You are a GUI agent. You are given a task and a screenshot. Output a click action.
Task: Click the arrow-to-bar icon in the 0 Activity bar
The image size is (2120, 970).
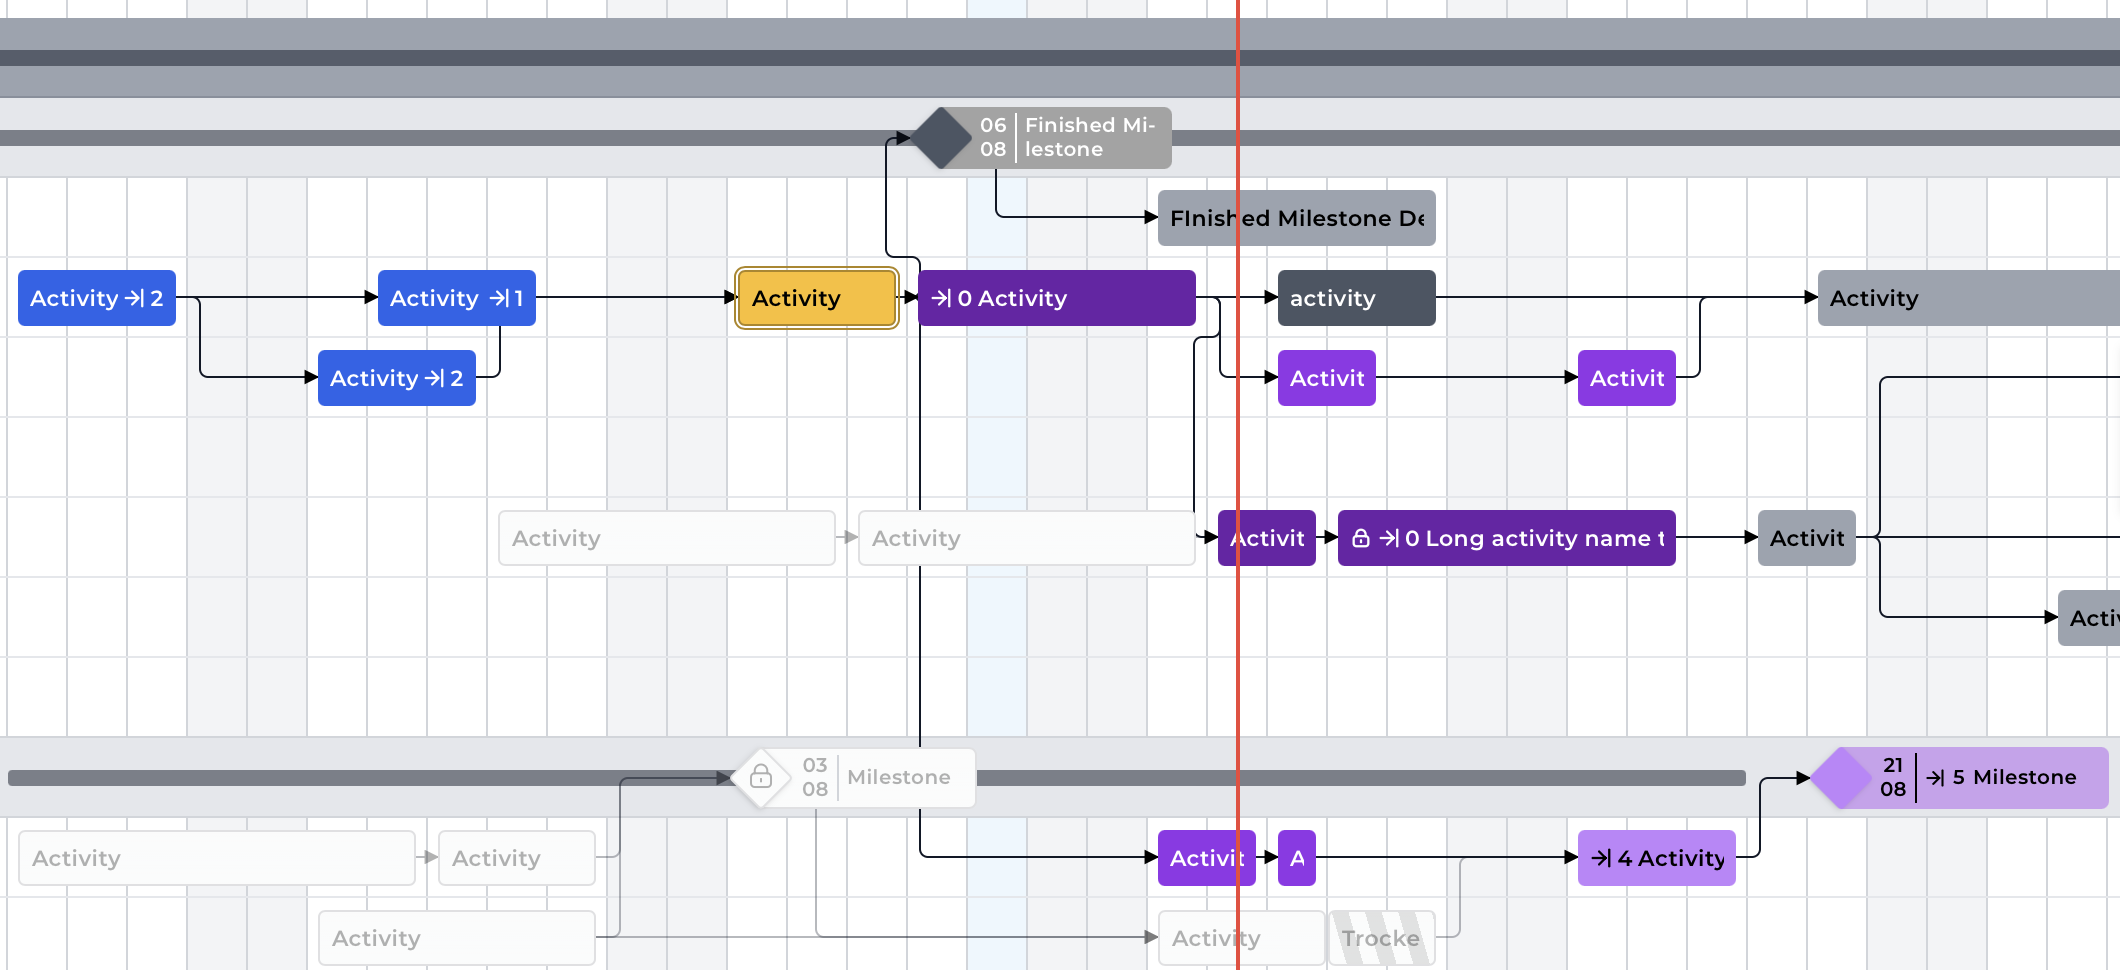(941, 298)
